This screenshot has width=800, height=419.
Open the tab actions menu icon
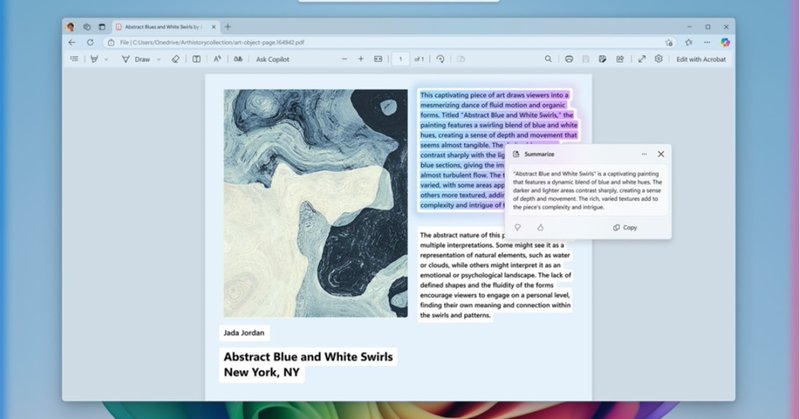pos(102,27)
